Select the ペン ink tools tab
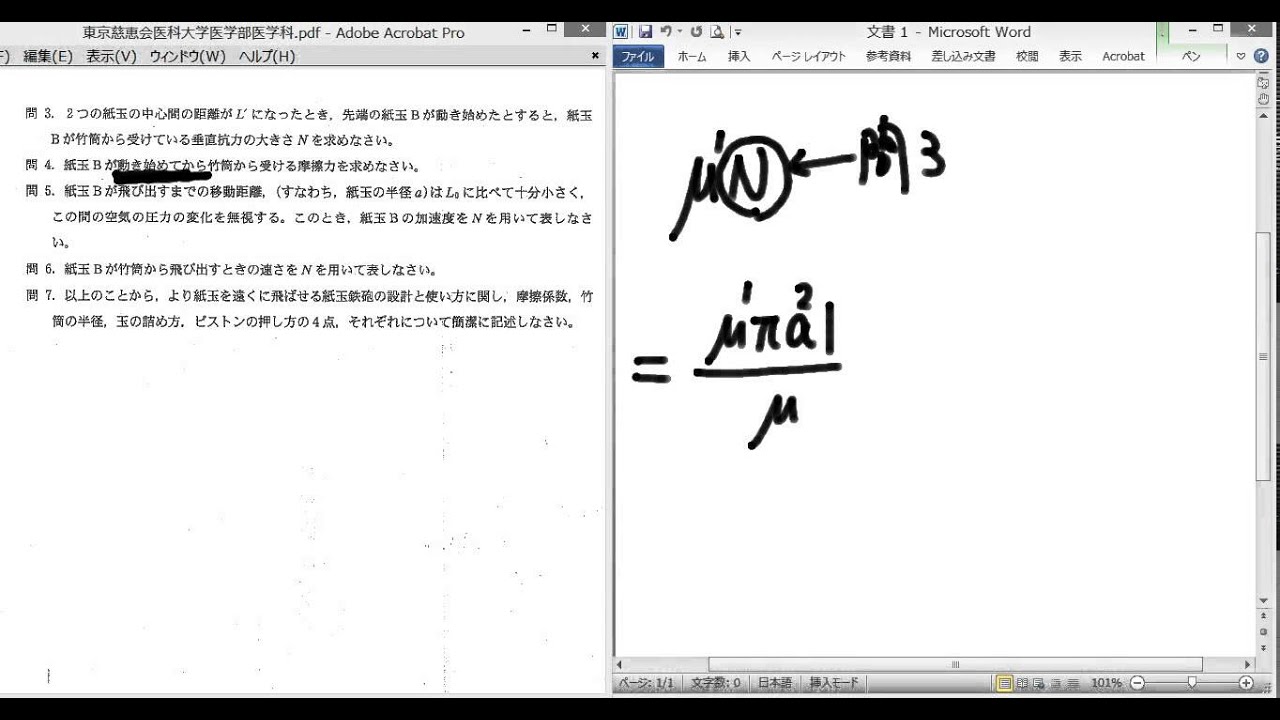1280x720 pixels. pos(1190,56)
